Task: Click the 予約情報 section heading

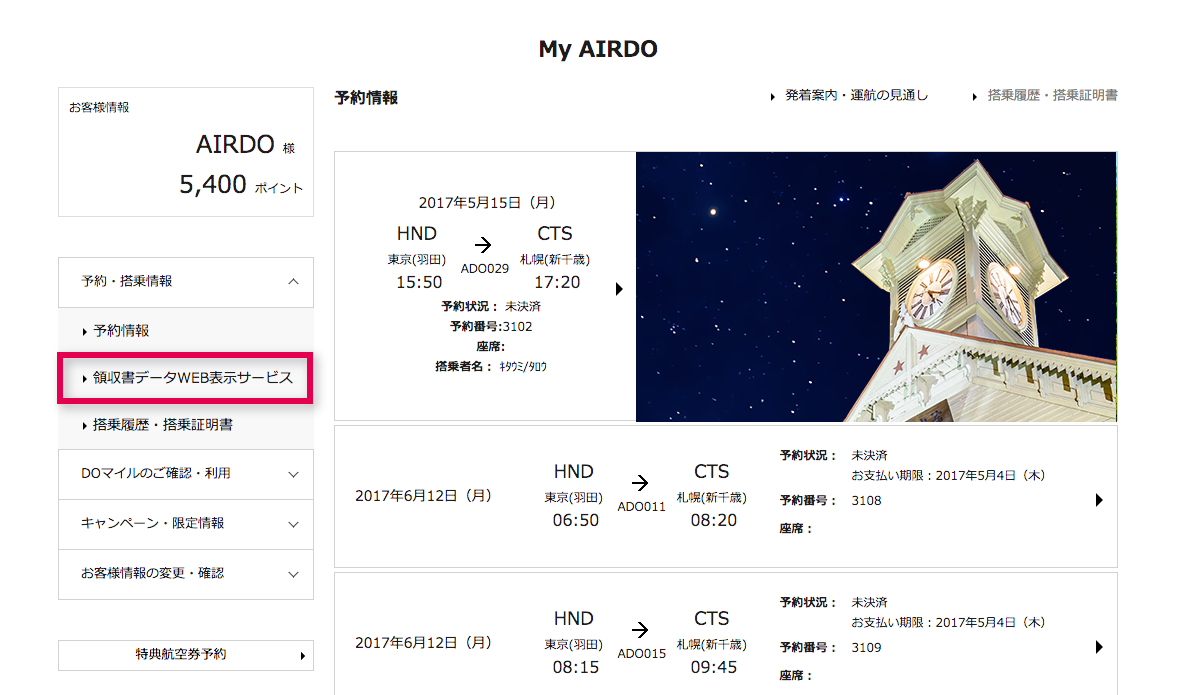Action: click(366, 98)
